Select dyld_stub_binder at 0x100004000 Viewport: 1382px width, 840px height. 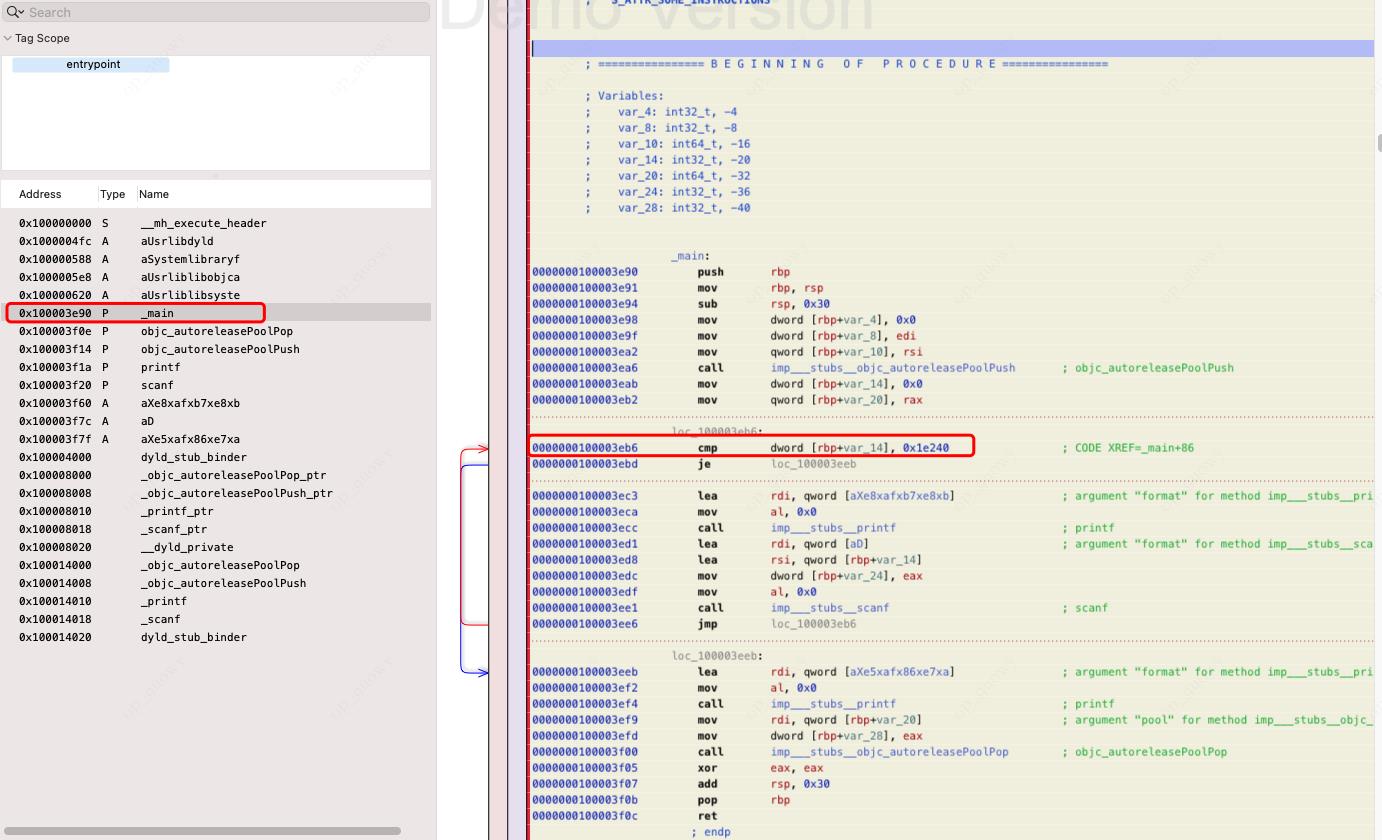coord(216,457)
